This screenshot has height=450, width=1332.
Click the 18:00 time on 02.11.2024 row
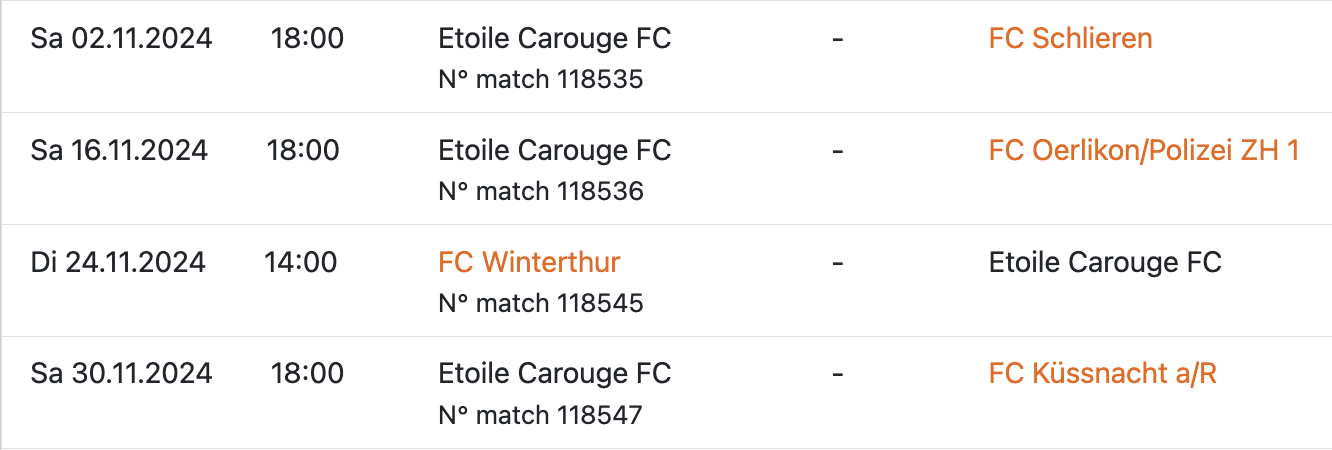[307, 39]
